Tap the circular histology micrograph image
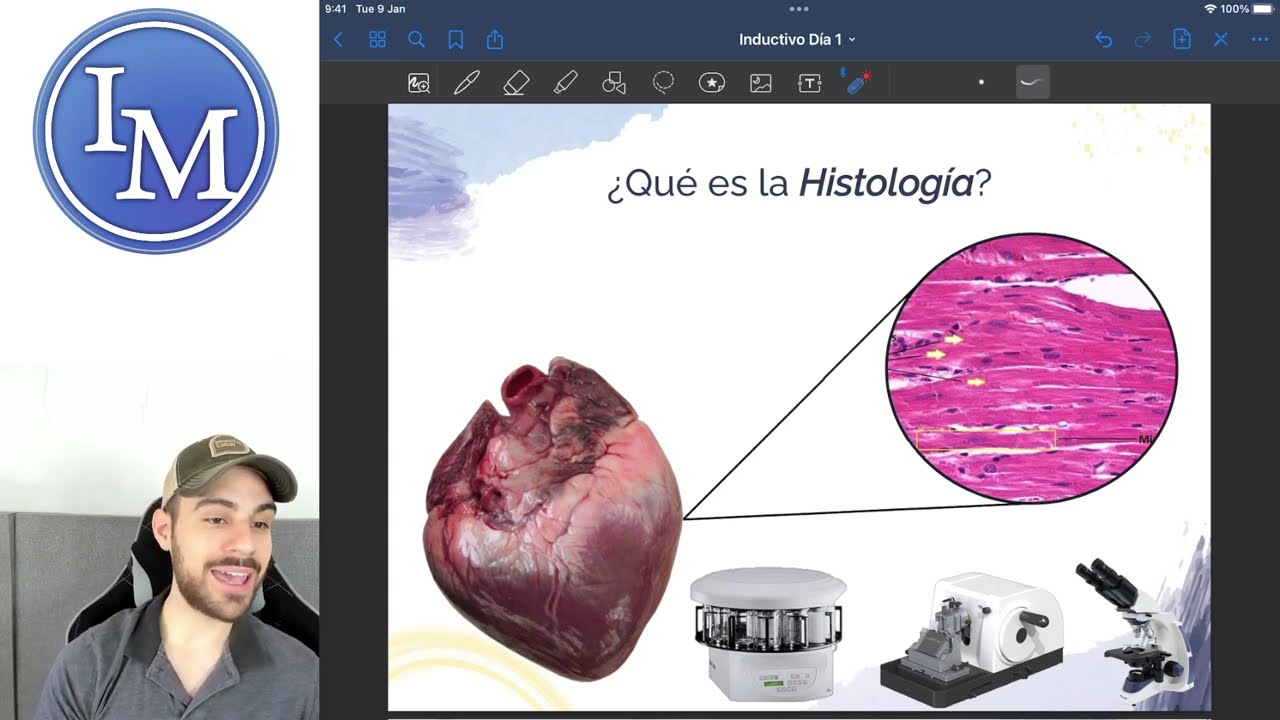1280x720 pixels. [x=1032, y=367]
